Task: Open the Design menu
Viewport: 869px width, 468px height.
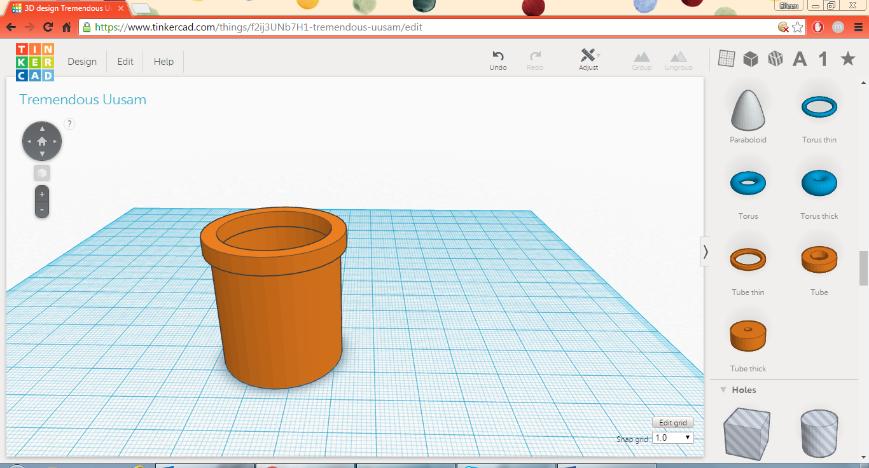Action: coord(82,62)
